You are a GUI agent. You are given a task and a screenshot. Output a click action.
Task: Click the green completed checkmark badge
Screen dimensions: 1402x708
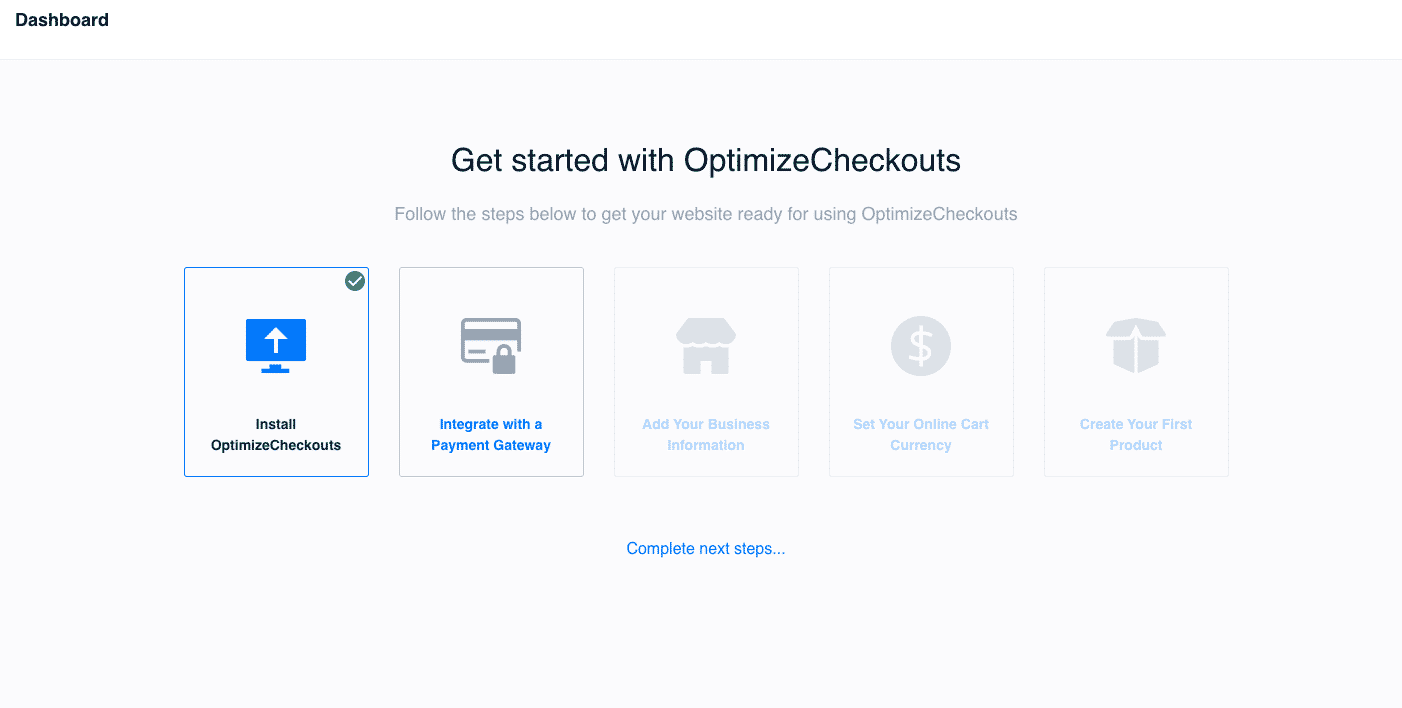355,281
